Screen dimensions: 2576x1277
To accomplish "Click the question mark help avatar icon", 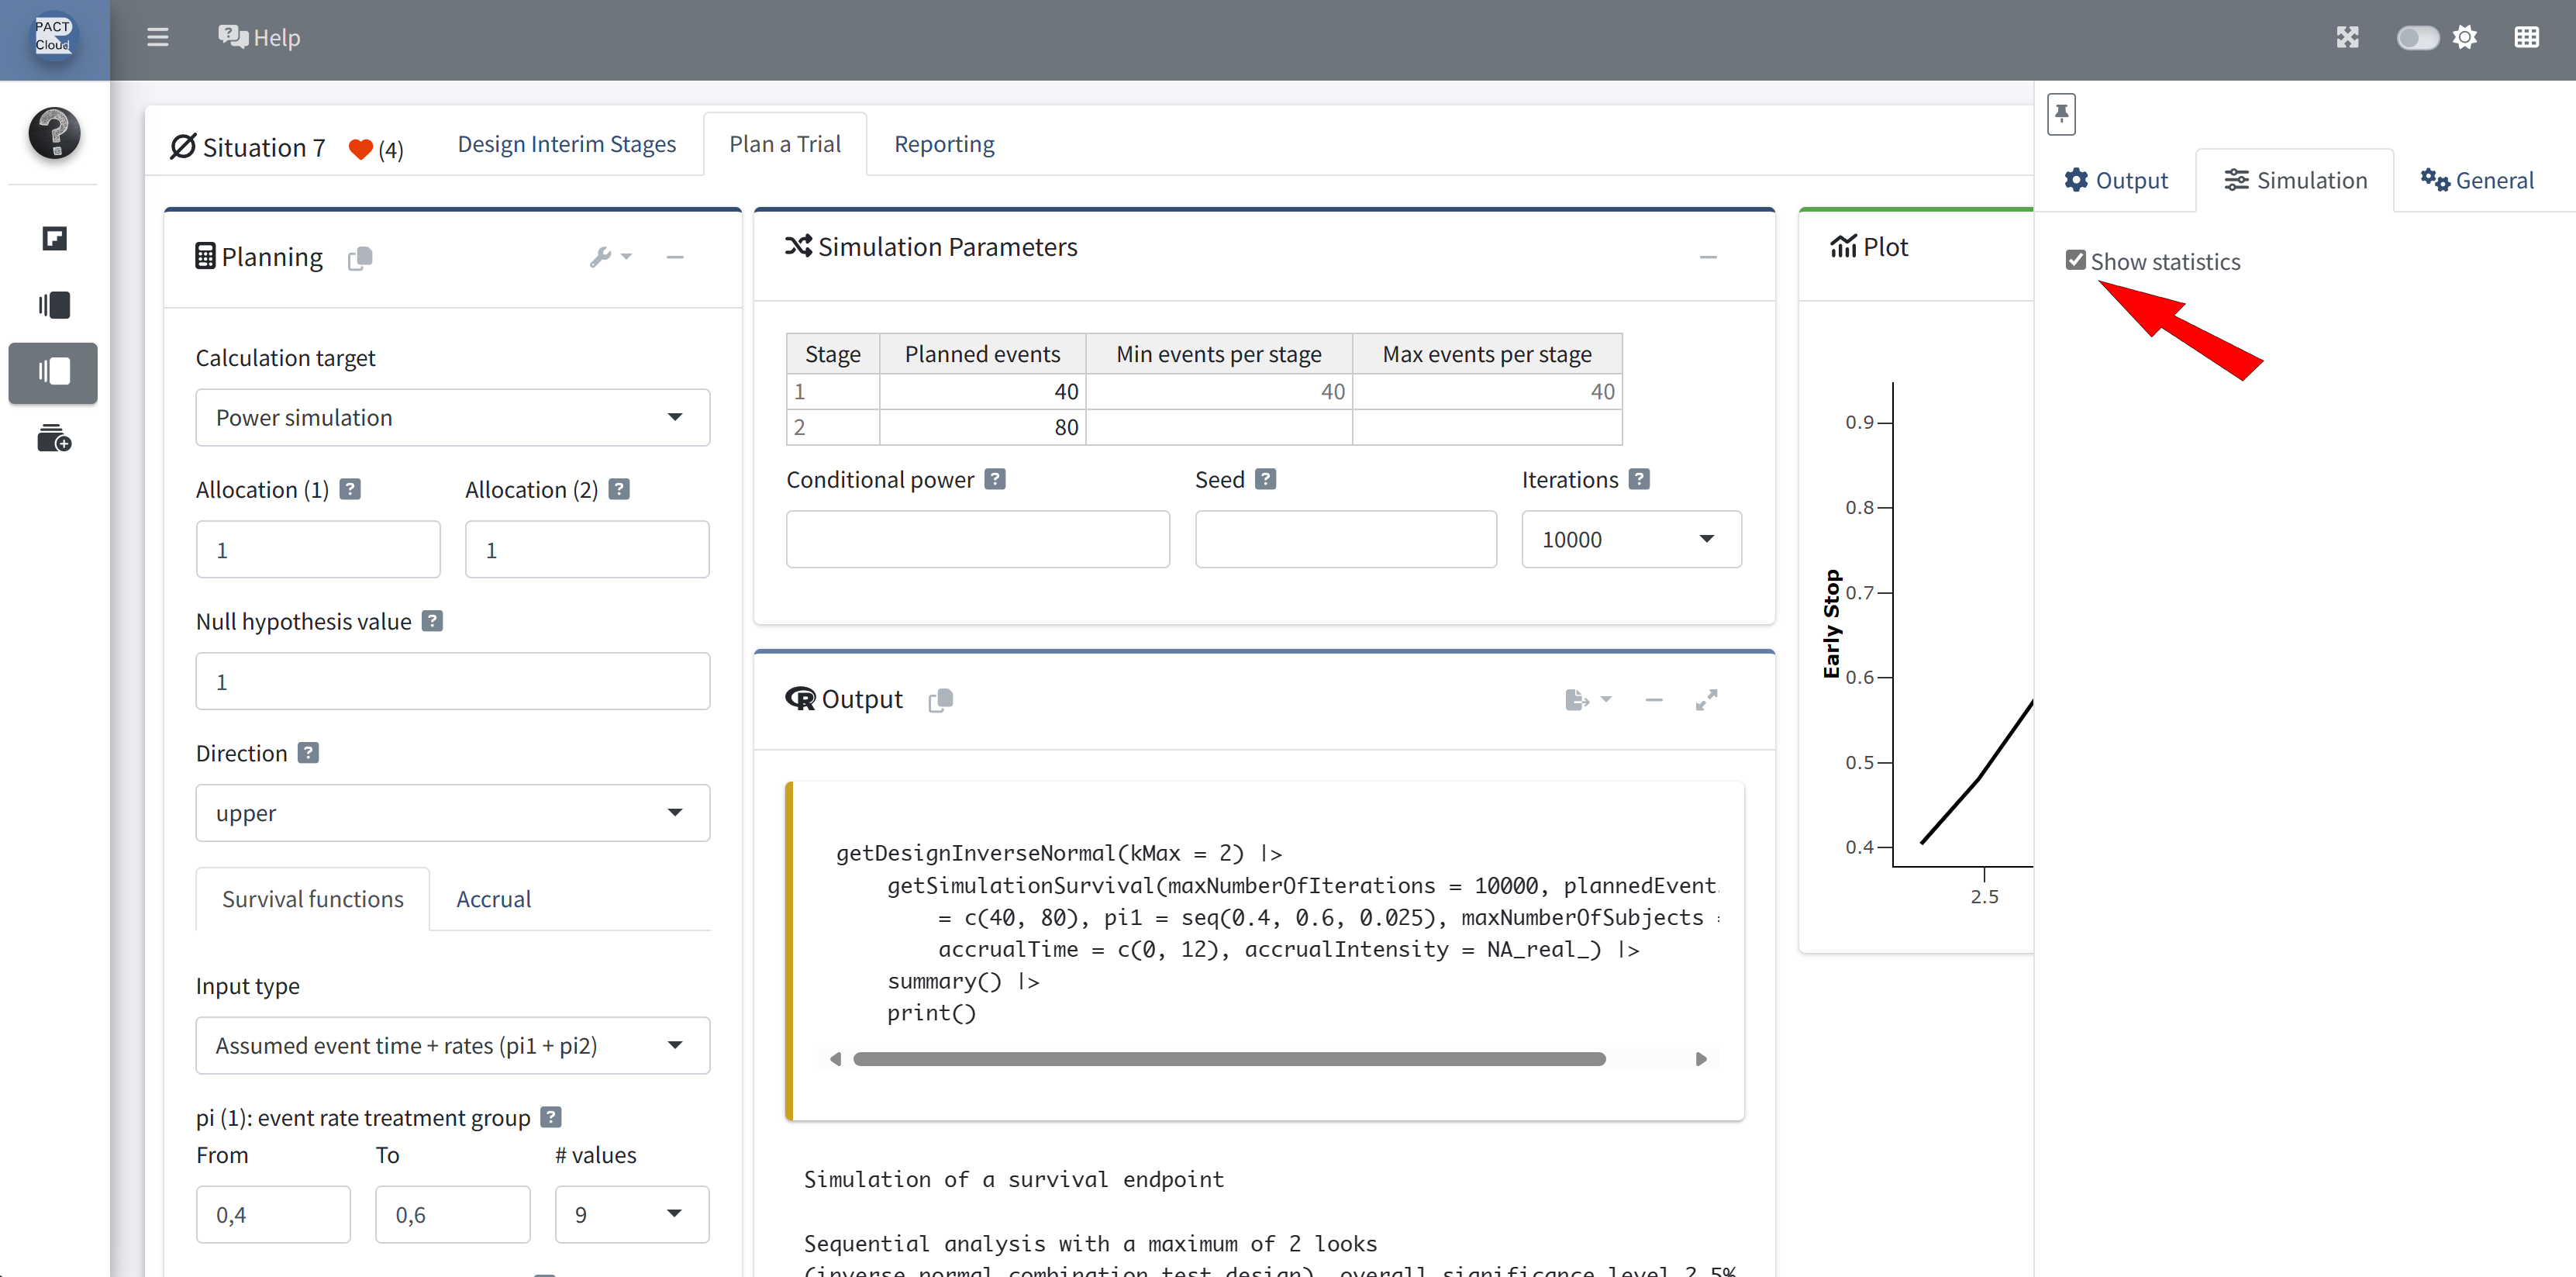I will click(x=54, y=133).
